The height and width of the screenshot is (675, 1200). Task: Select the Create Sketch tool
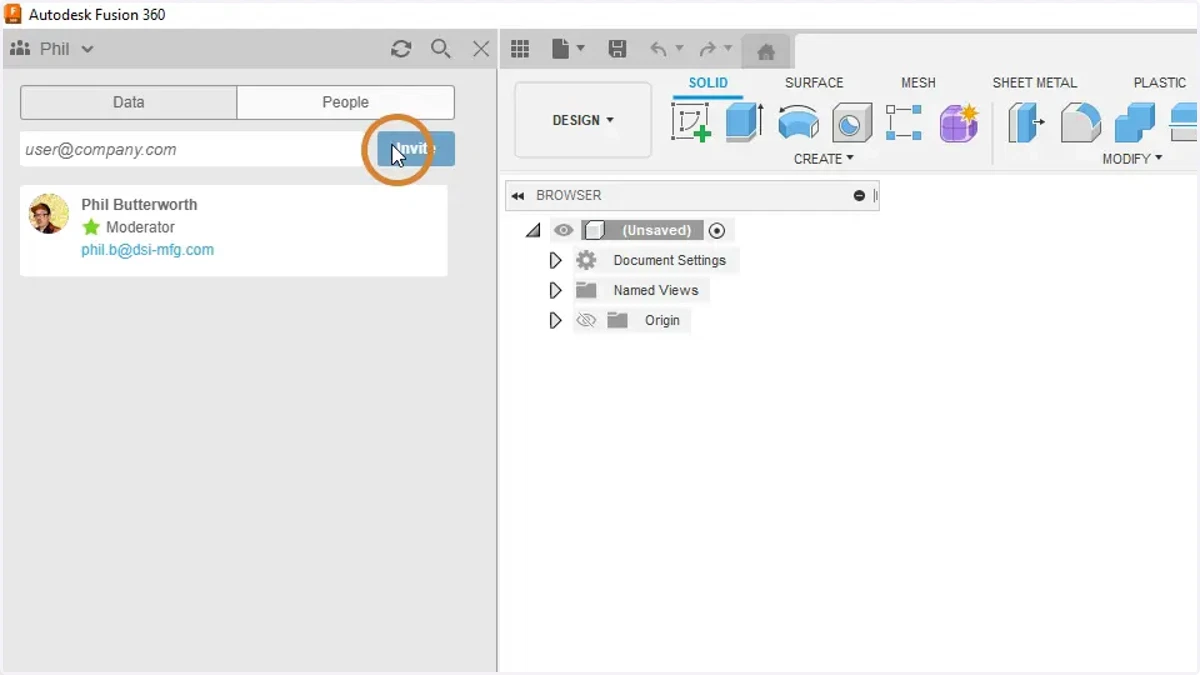click(691, 123)
